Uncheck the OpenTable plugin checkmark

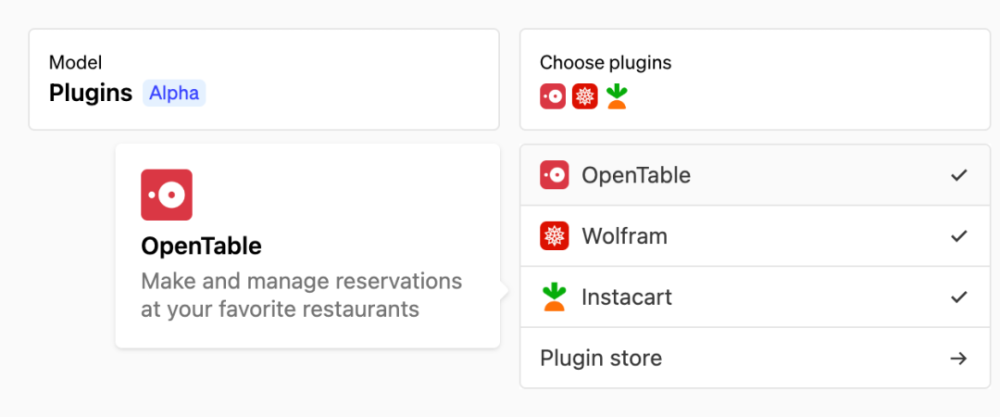pyautogui.click(x=959, y=175)
